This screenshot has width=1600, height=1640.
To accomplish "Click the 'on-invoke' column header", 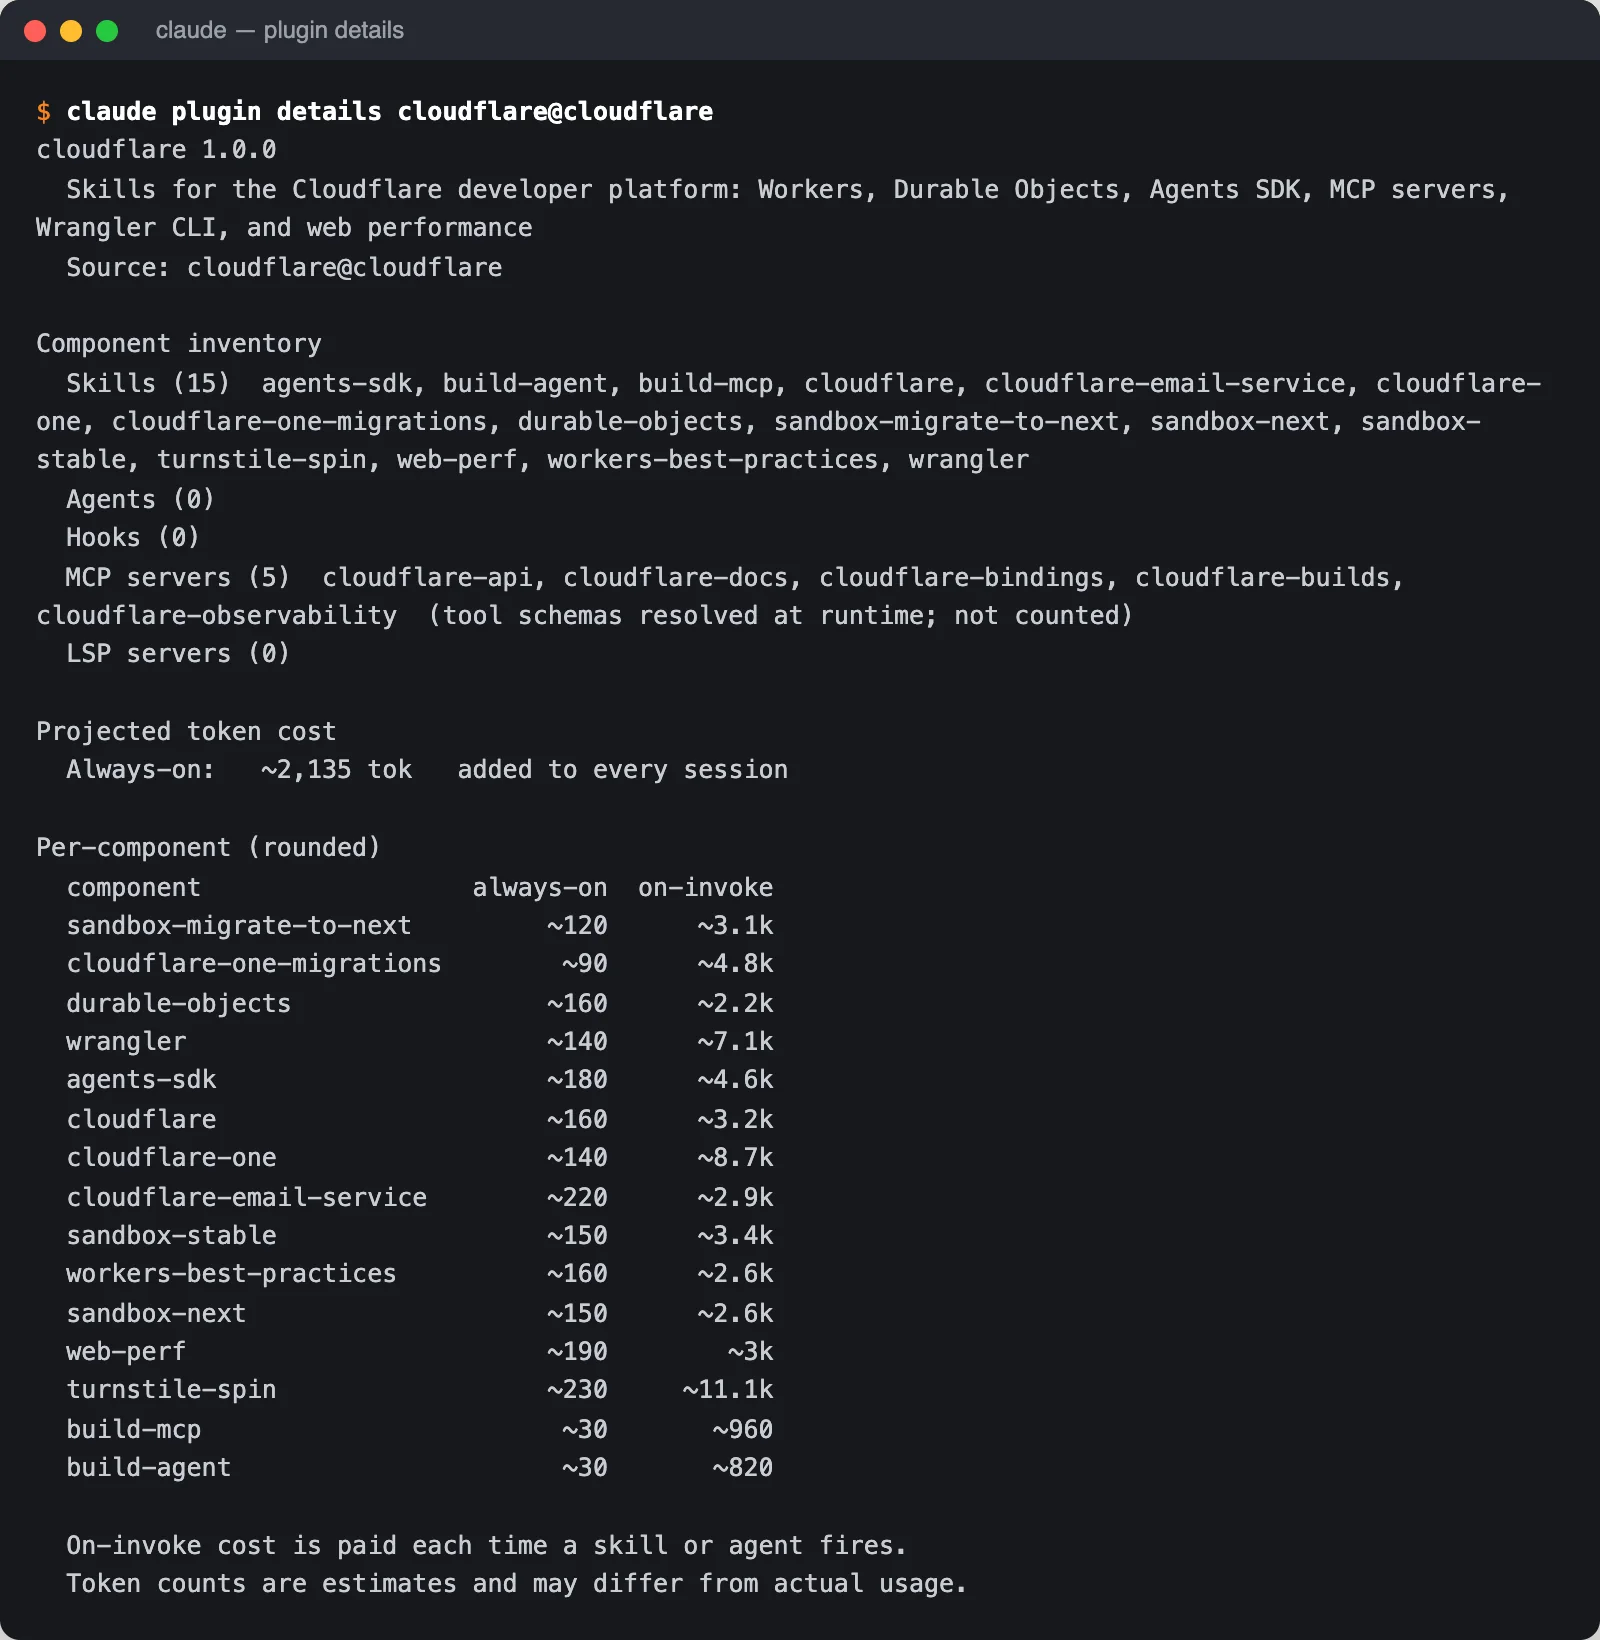I will (x=706, y=888).
